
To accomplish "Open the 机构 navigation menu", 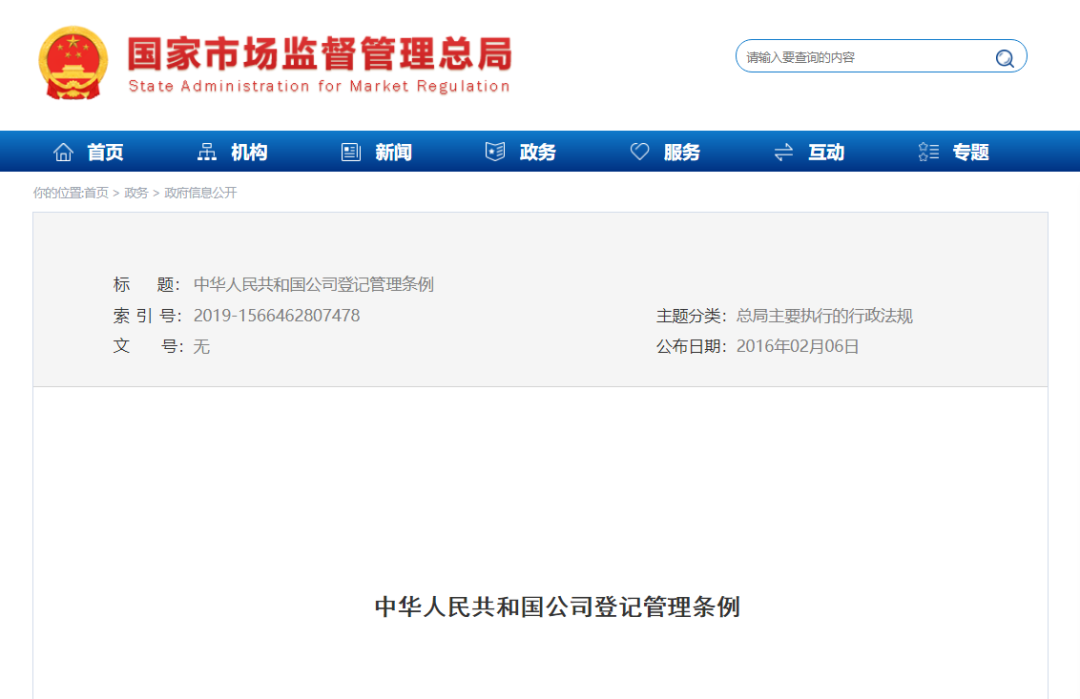I will [x=249, y=152].
